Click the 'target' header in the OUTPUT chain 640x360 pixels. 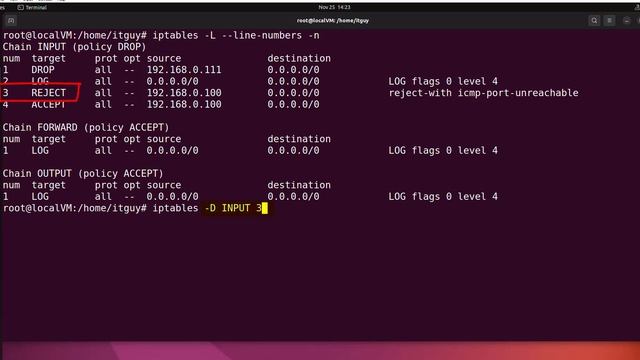(x=49, y=185)
